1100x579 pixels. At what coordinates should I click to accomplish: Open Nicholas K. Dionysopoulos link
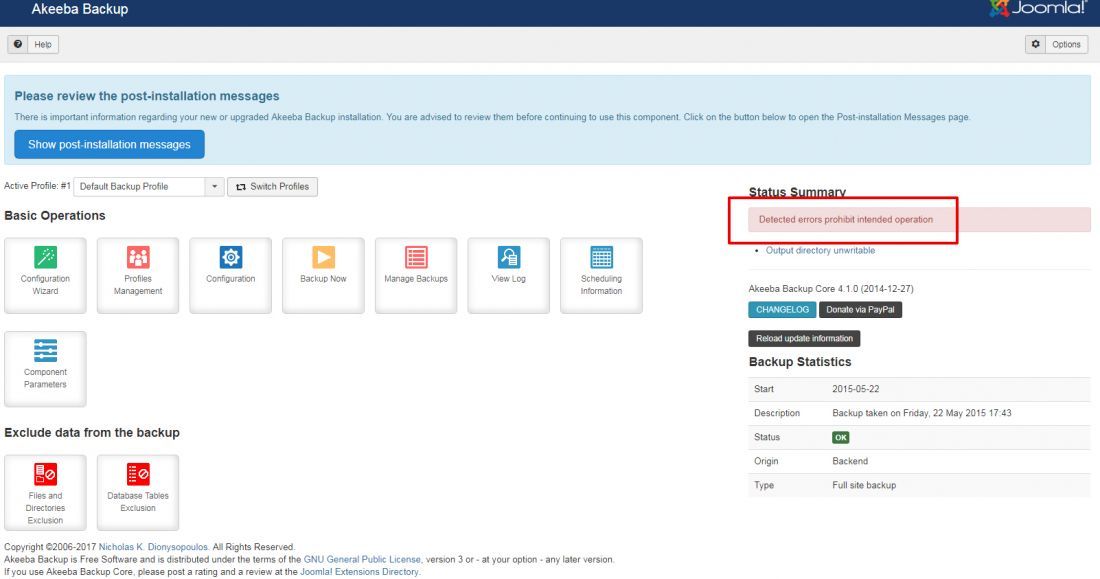point(153,547)
